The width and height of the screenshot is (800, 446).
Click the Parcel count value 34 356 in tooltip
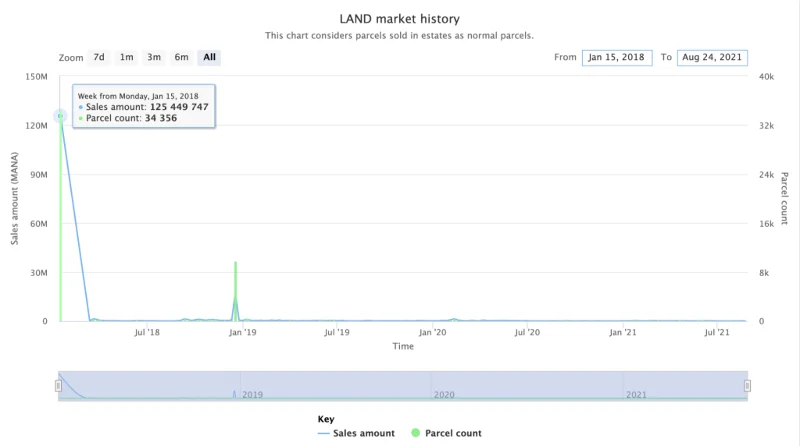[x=161, y=118]
